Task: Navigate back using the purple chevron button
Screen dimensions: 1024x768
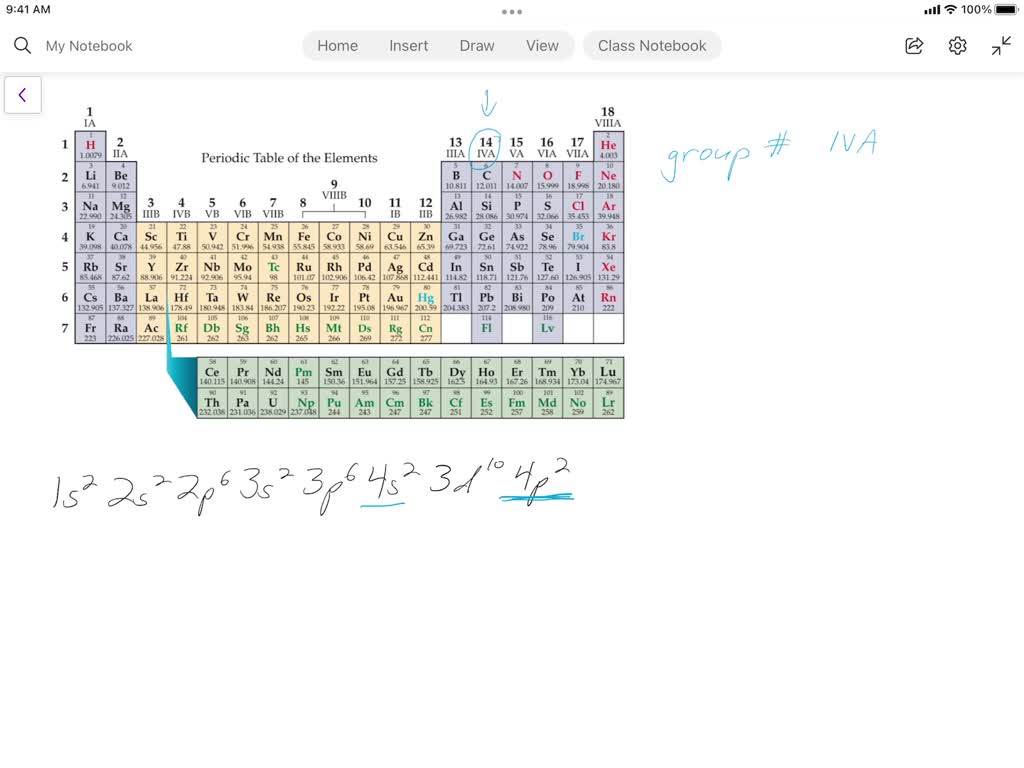Action: [22, 94]
